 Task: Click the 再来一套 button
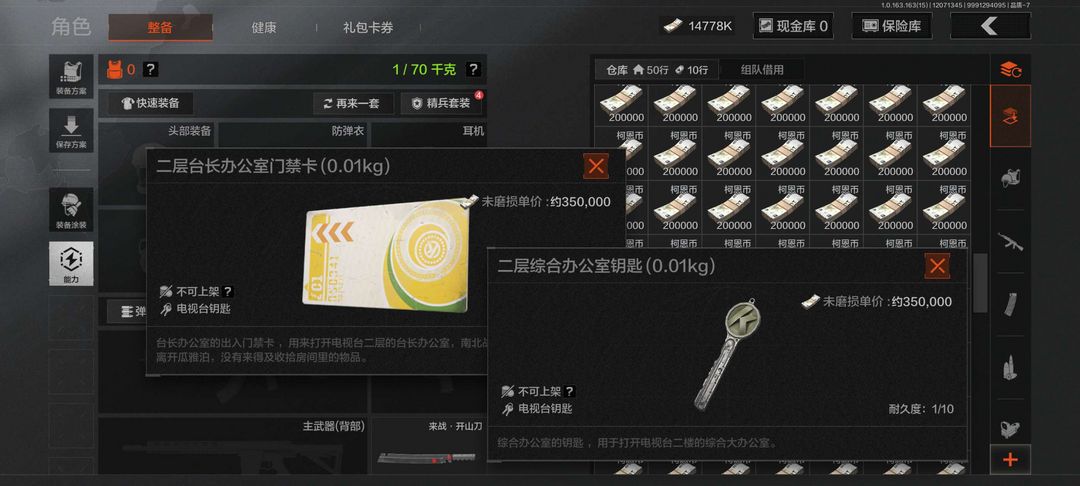pyautogui.click(x=354, y=103)
